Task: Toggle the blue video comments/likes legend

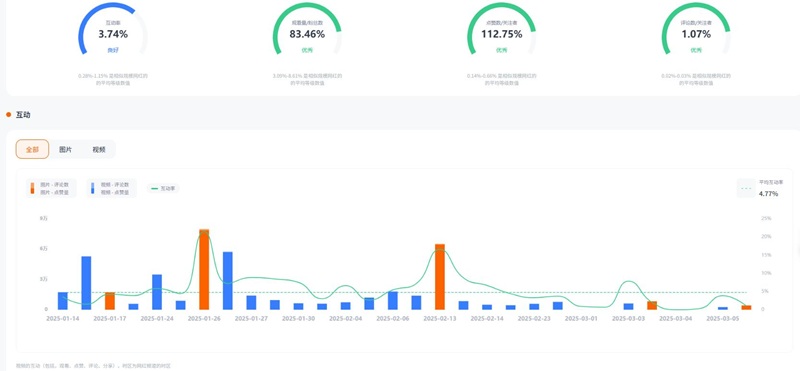Action: pos(111,188)
